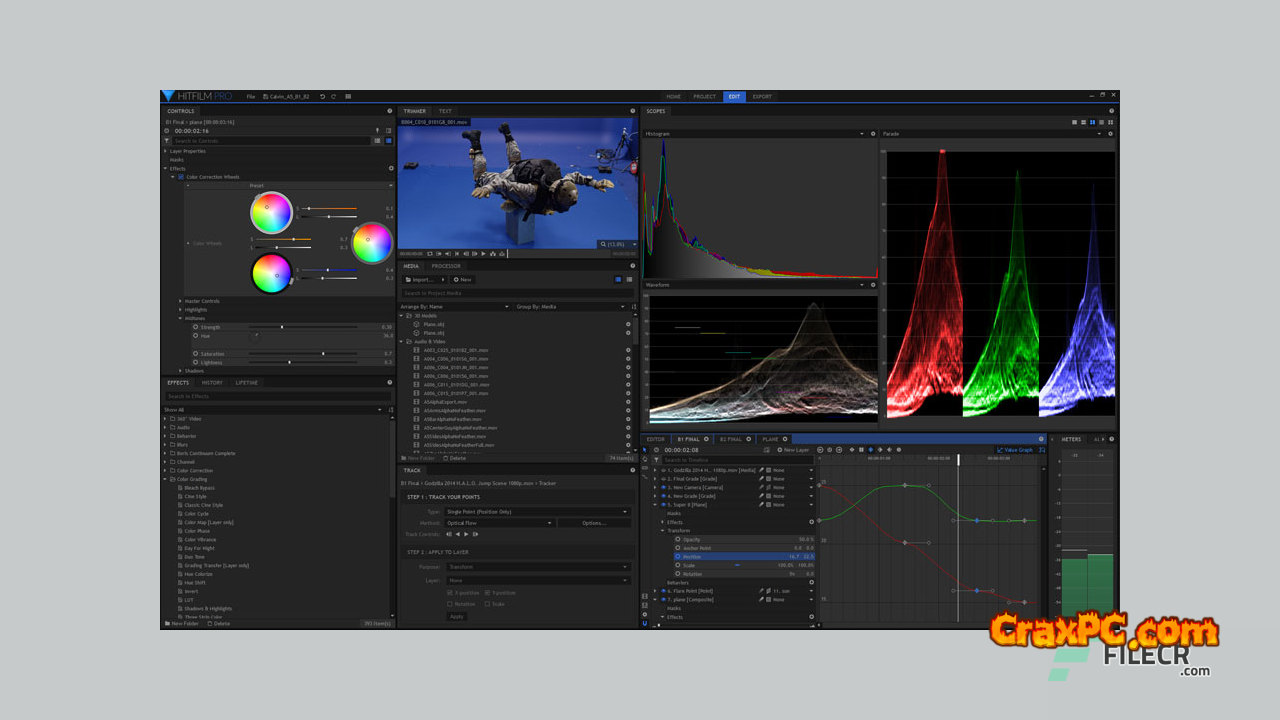Click the sort order icon in Media panel

tap(622, 307)
